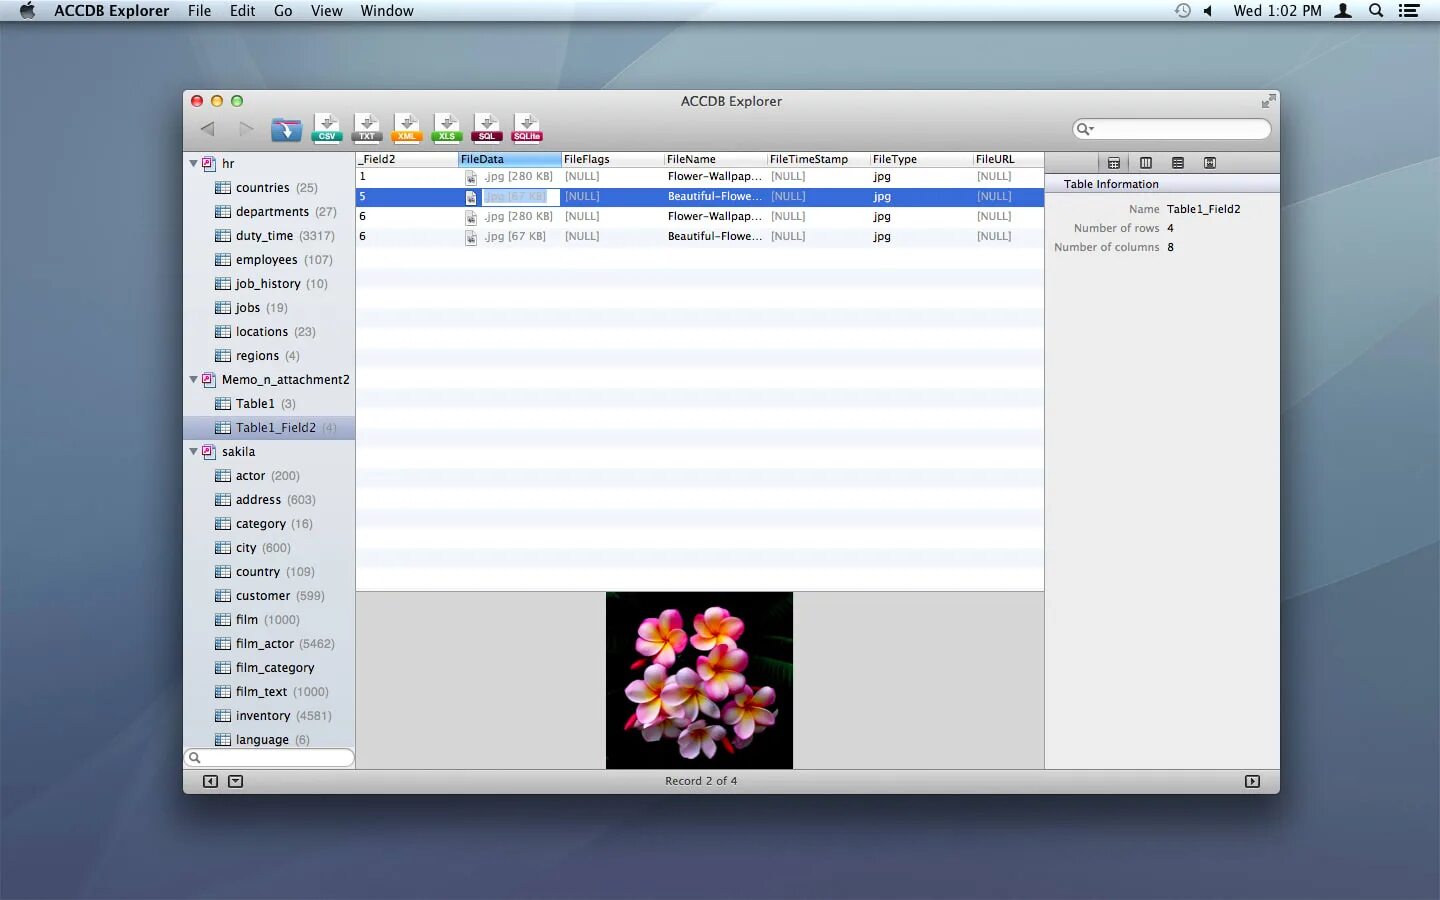Select the inventory table

pos(269,715)
